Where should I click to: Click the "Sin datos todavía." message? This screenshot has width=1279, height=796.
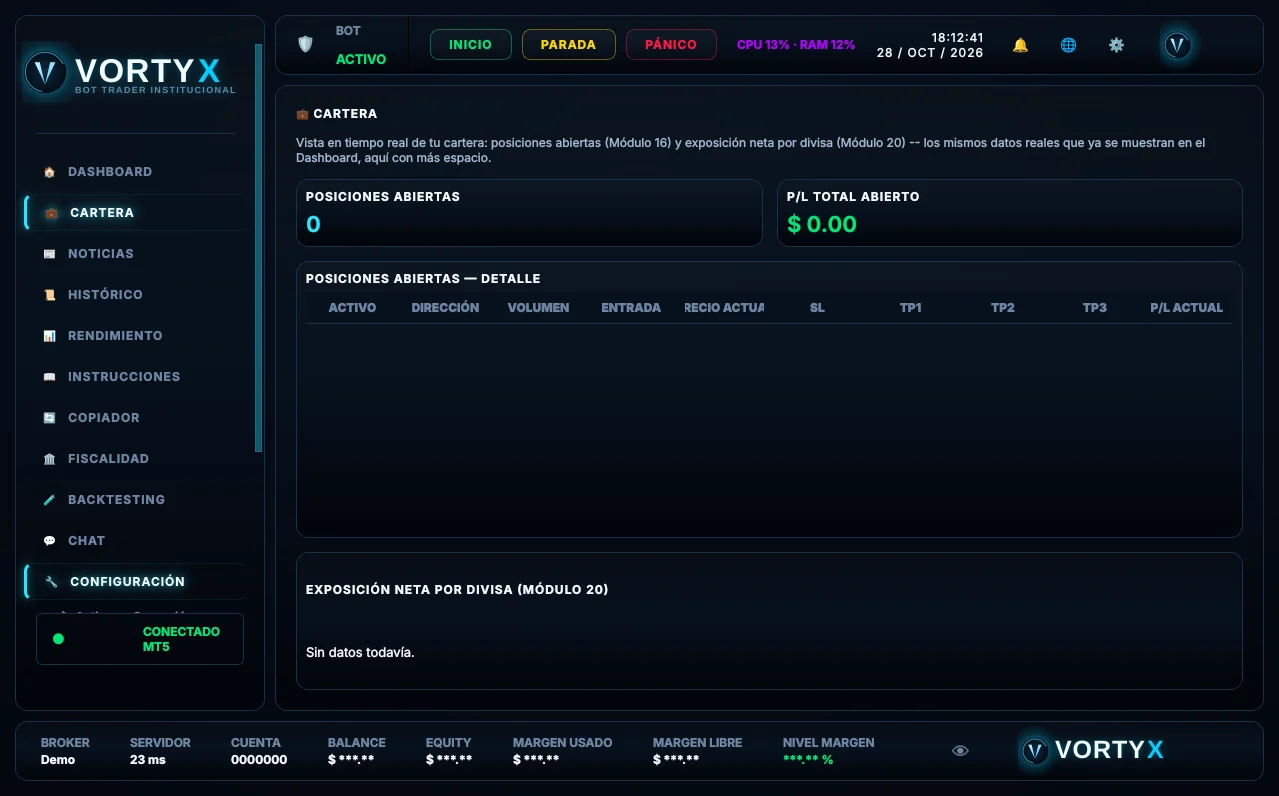tap(360, 653)
